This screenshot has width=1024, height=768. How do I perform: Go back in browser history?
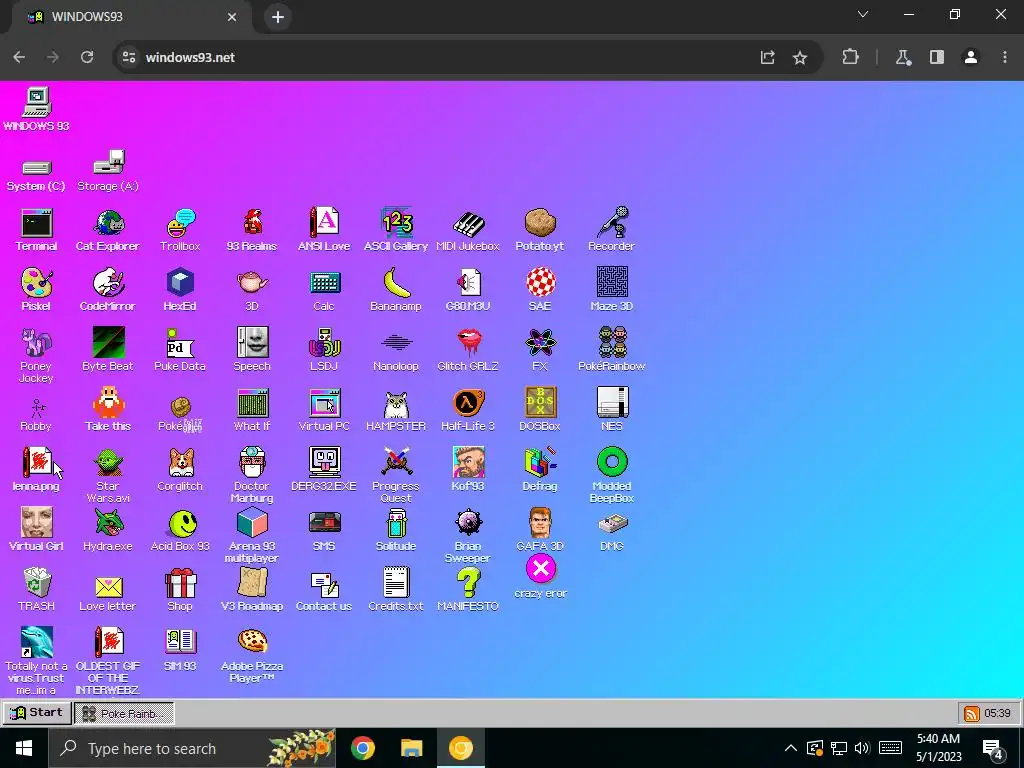[19, 57]
